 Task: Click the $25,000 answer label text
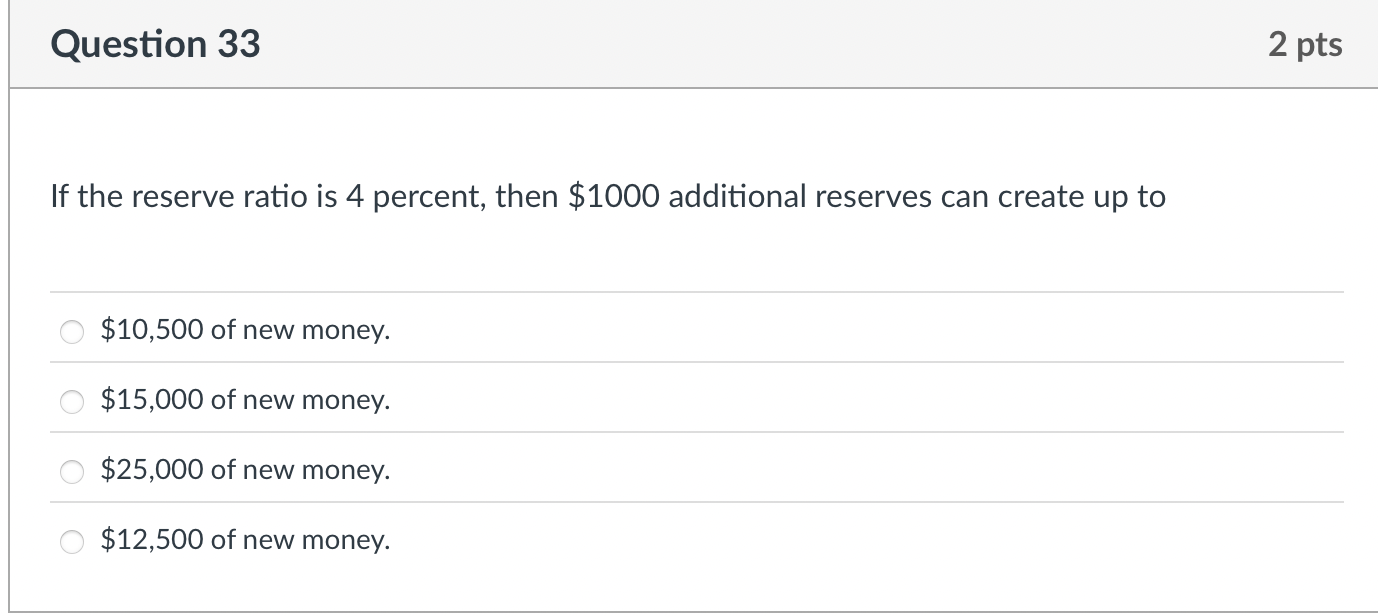(244, 469)
